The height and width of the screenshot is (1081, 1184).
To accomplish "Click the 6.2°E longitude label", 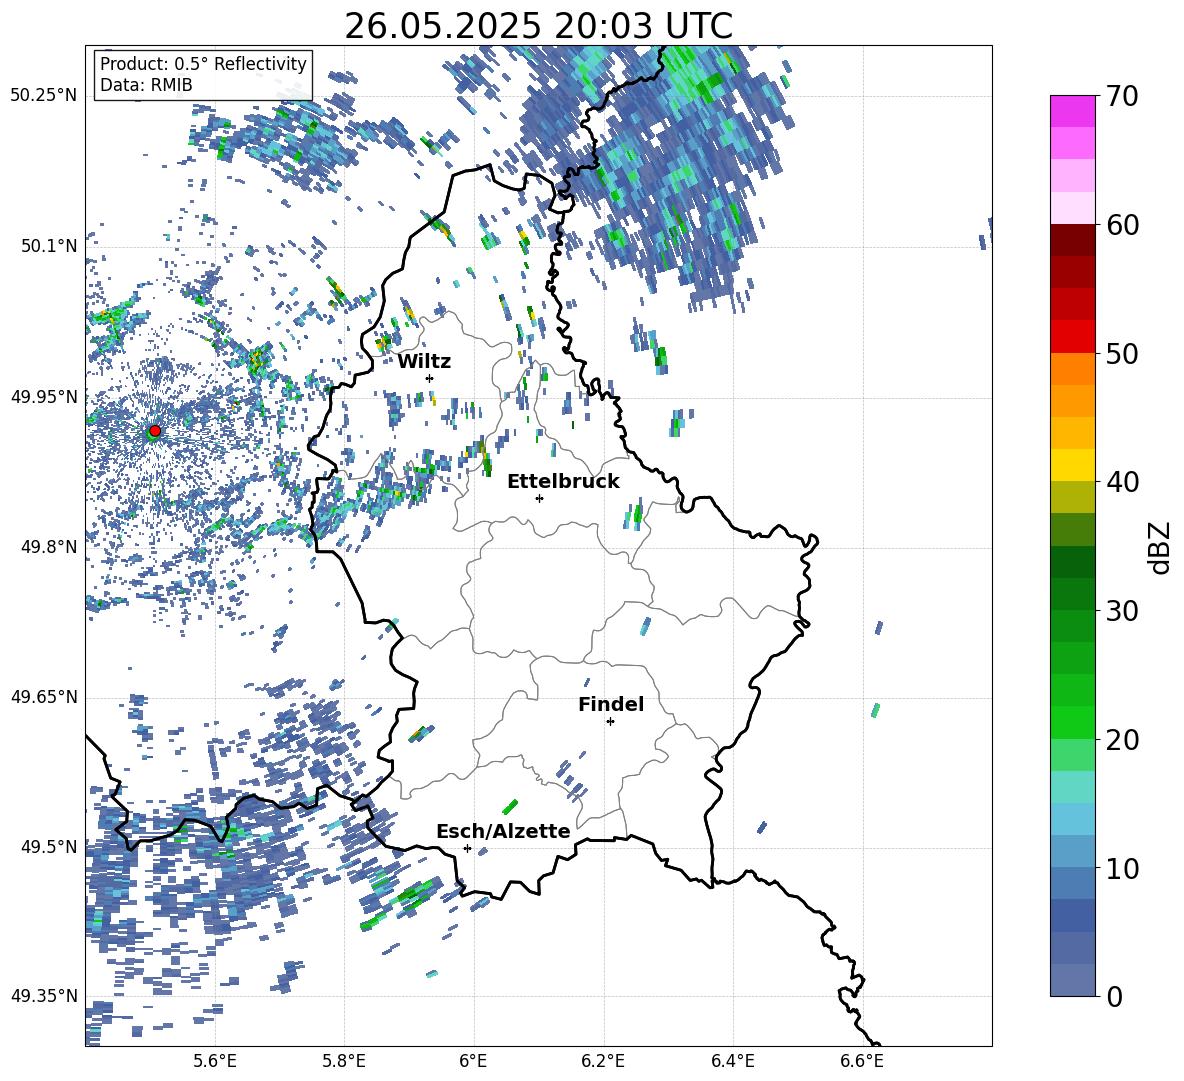I will click(603, 1061).
